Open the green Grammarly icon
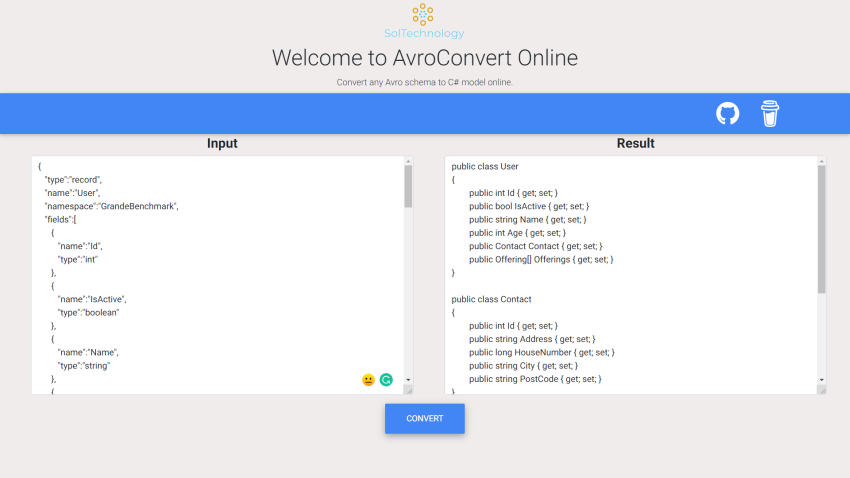 click(x=386, y=380)
